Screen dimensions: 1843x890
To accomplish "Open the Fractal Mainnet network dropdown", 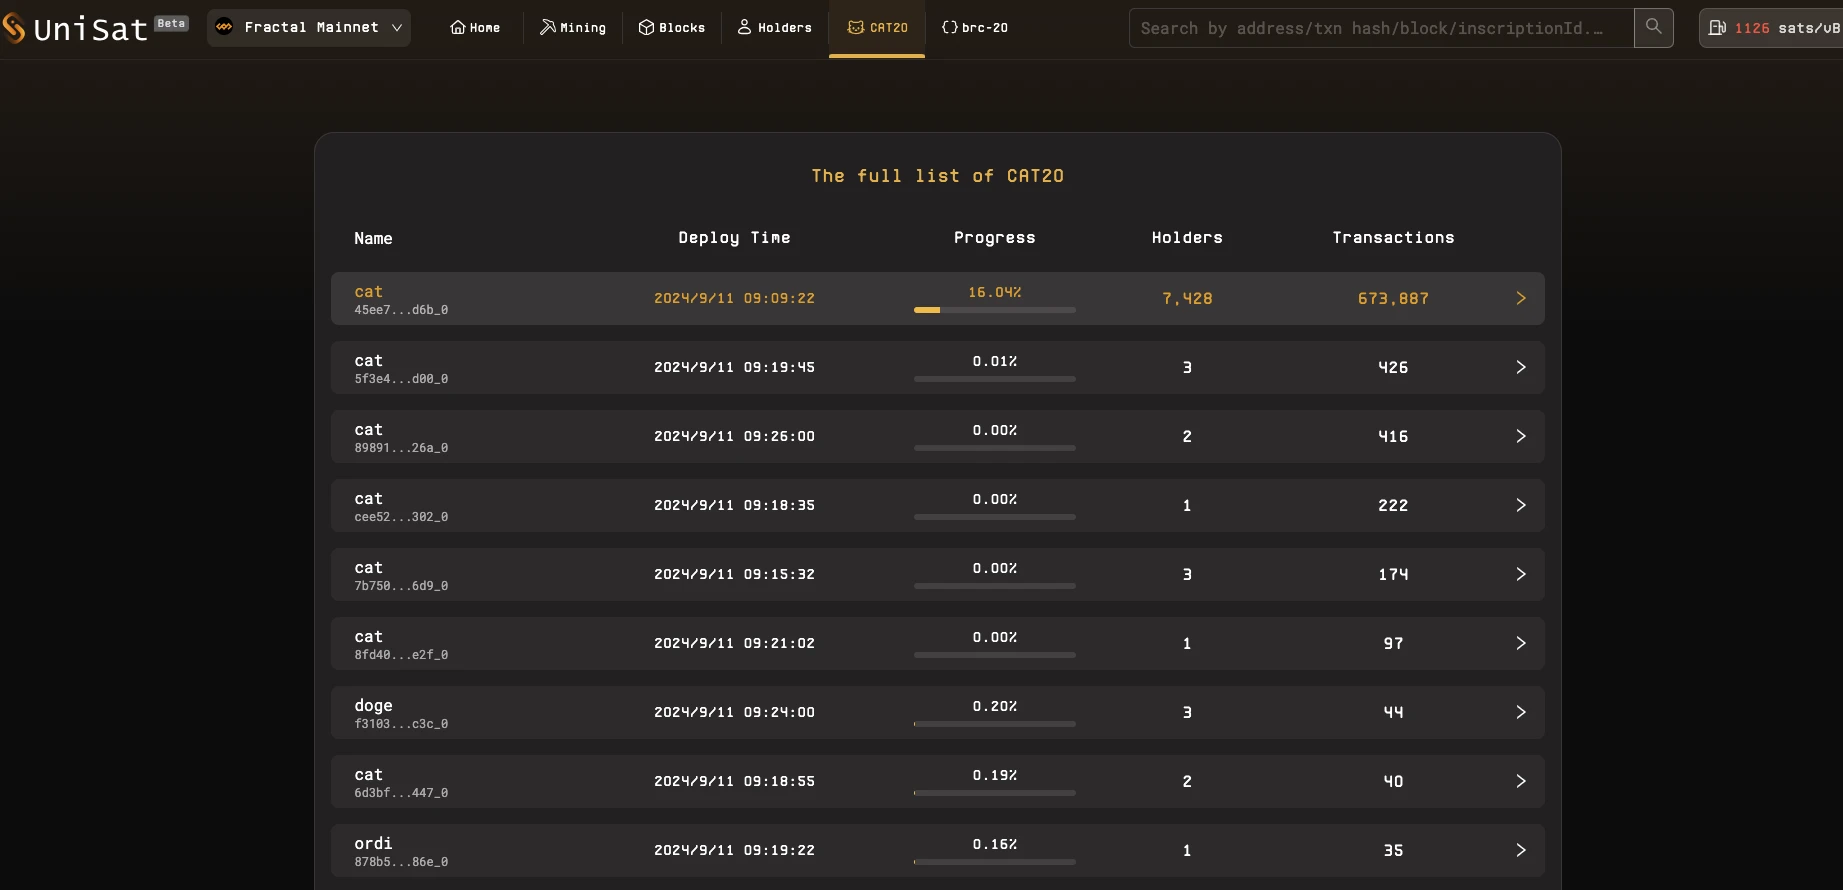I will point(396,28).
